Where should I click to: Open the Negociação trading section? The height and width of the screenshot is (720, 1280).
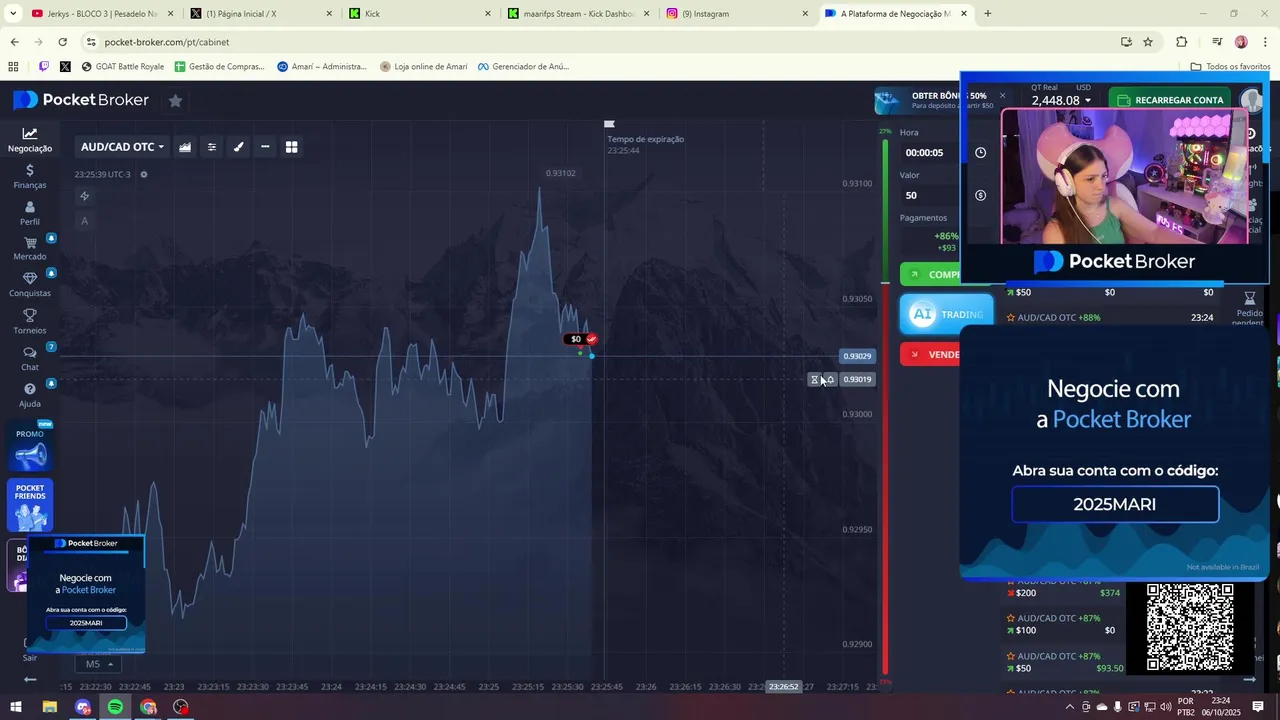[x=30, y=140]
